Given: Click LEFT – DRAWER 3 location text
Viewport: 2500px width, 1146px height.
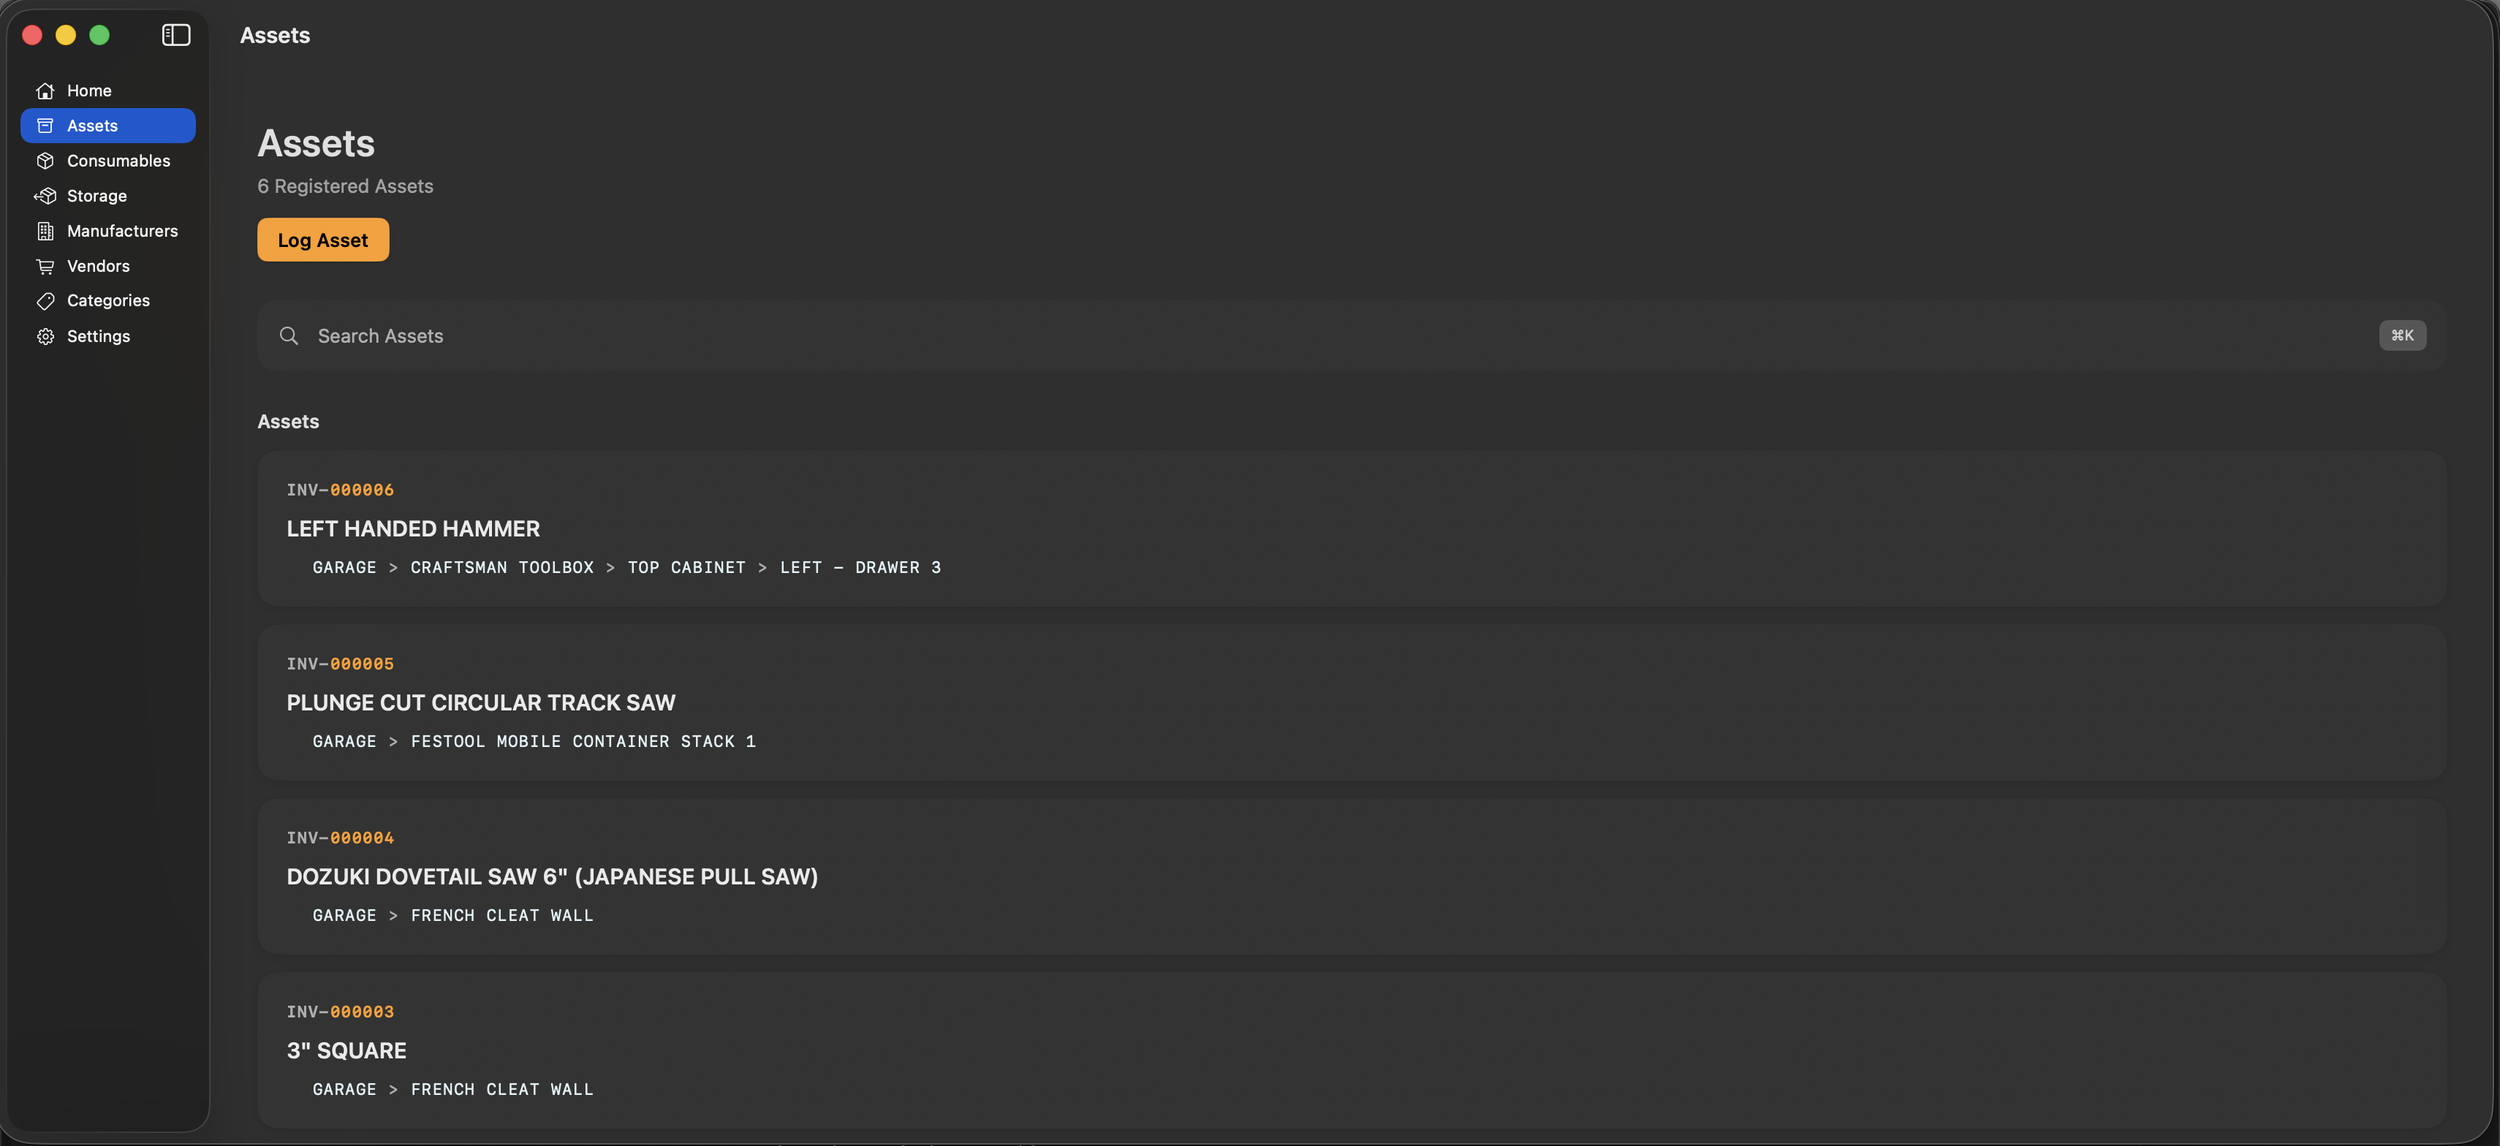Looking at the screenshot, I should point(860,567).
